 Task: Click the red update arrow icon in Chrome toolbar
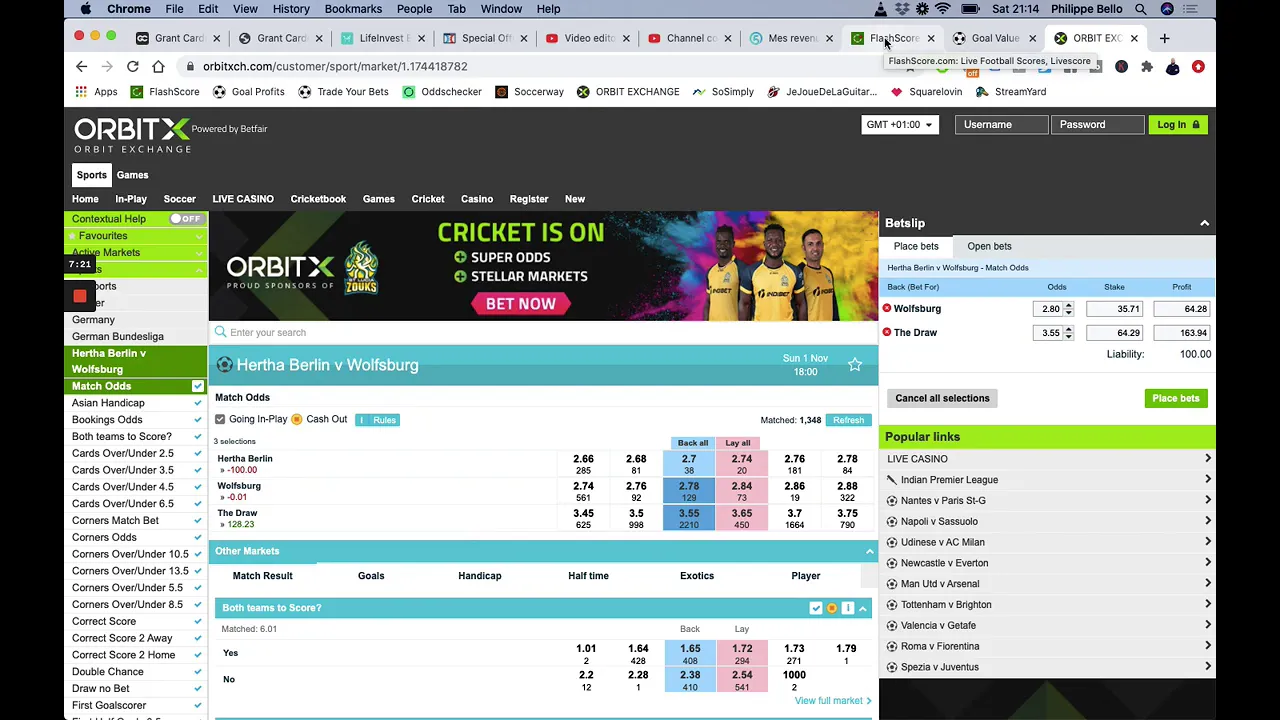1198,67
